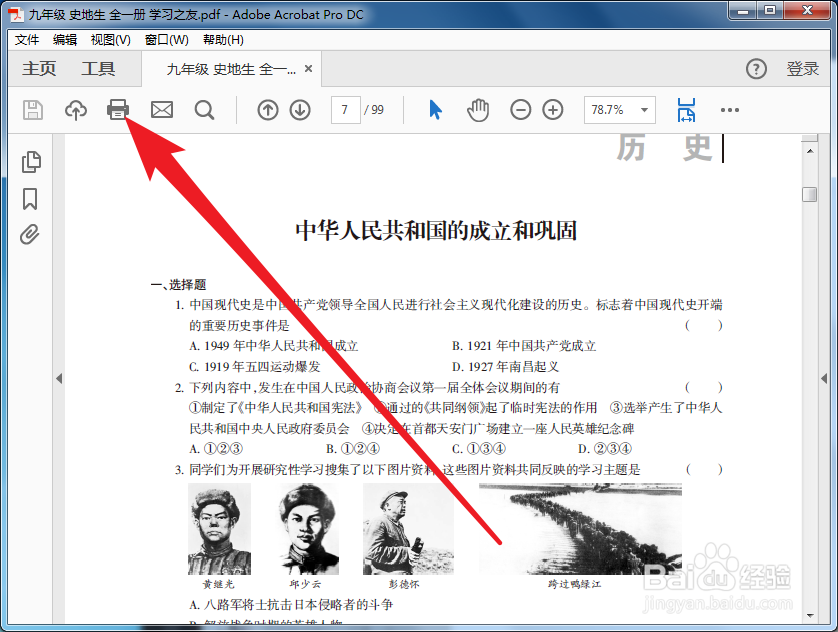Image resolution: width=838 pixels, height=632 pixels.
Task: Click the 登录 sign-in button
Action: (x=803, y=69)
